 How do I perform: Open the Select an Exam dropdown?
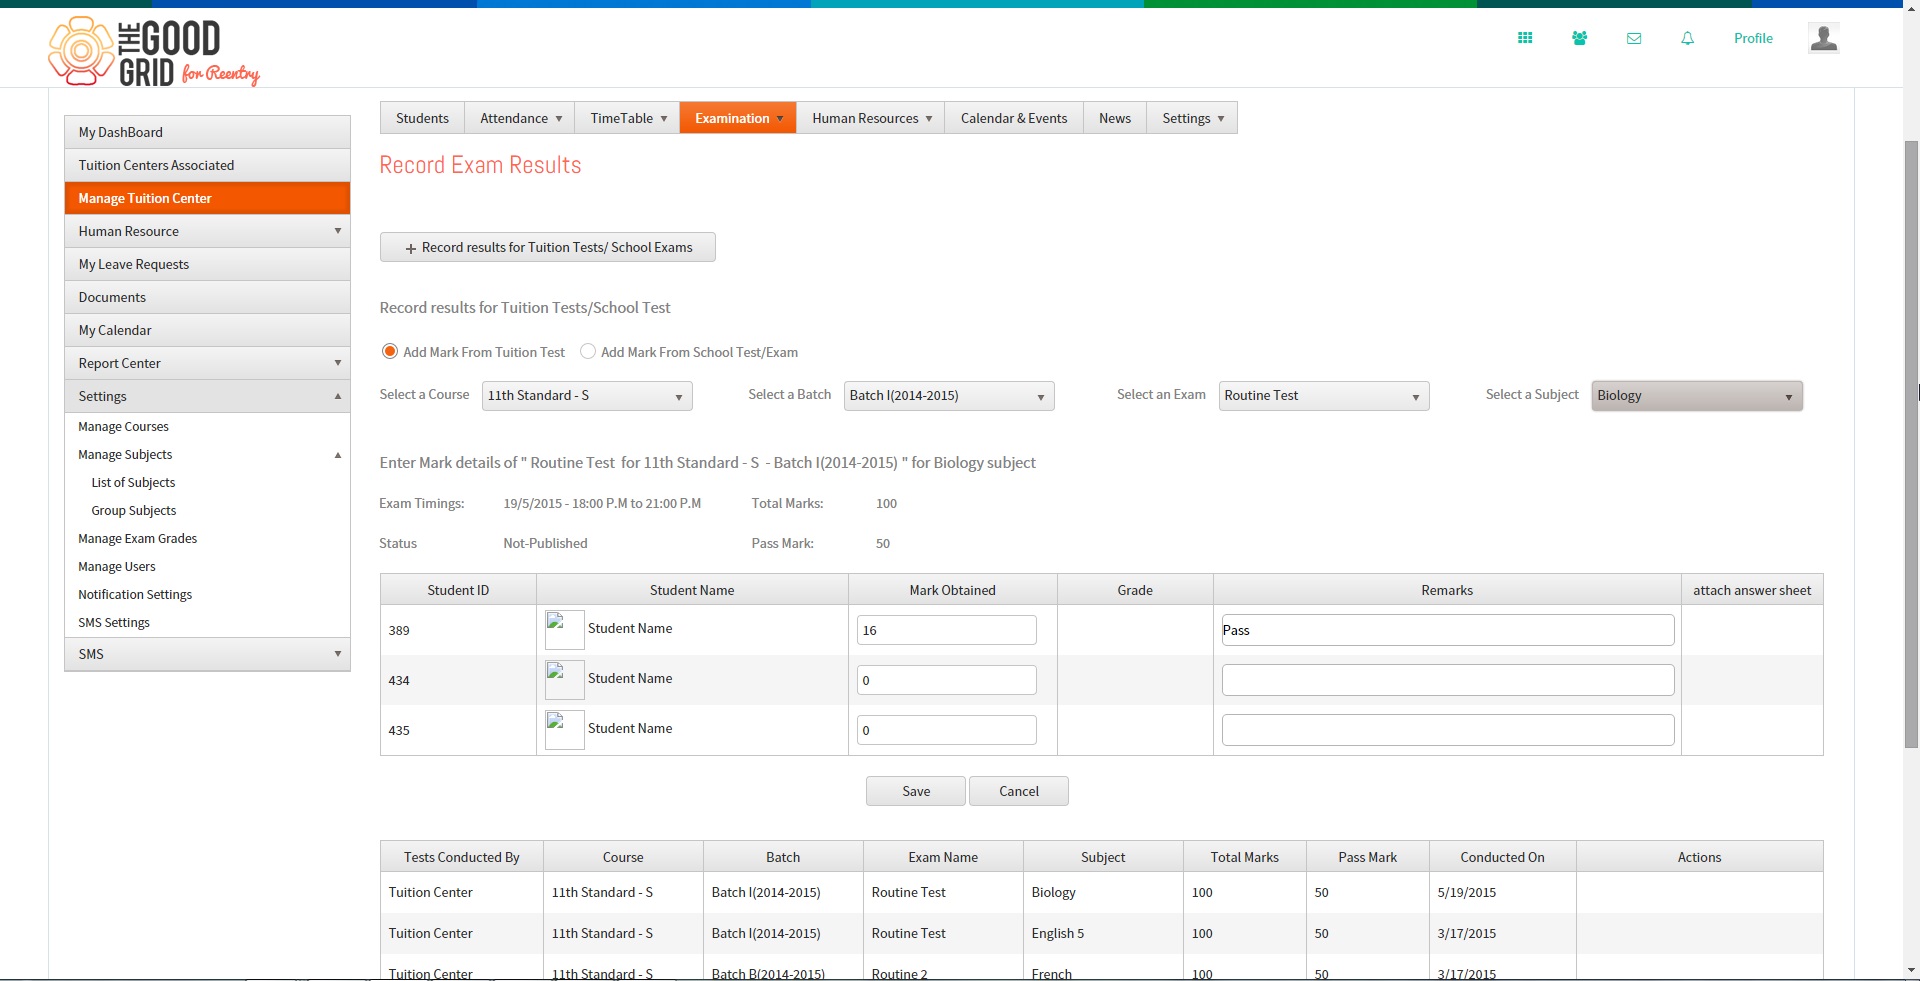[x=1324, y=396]
